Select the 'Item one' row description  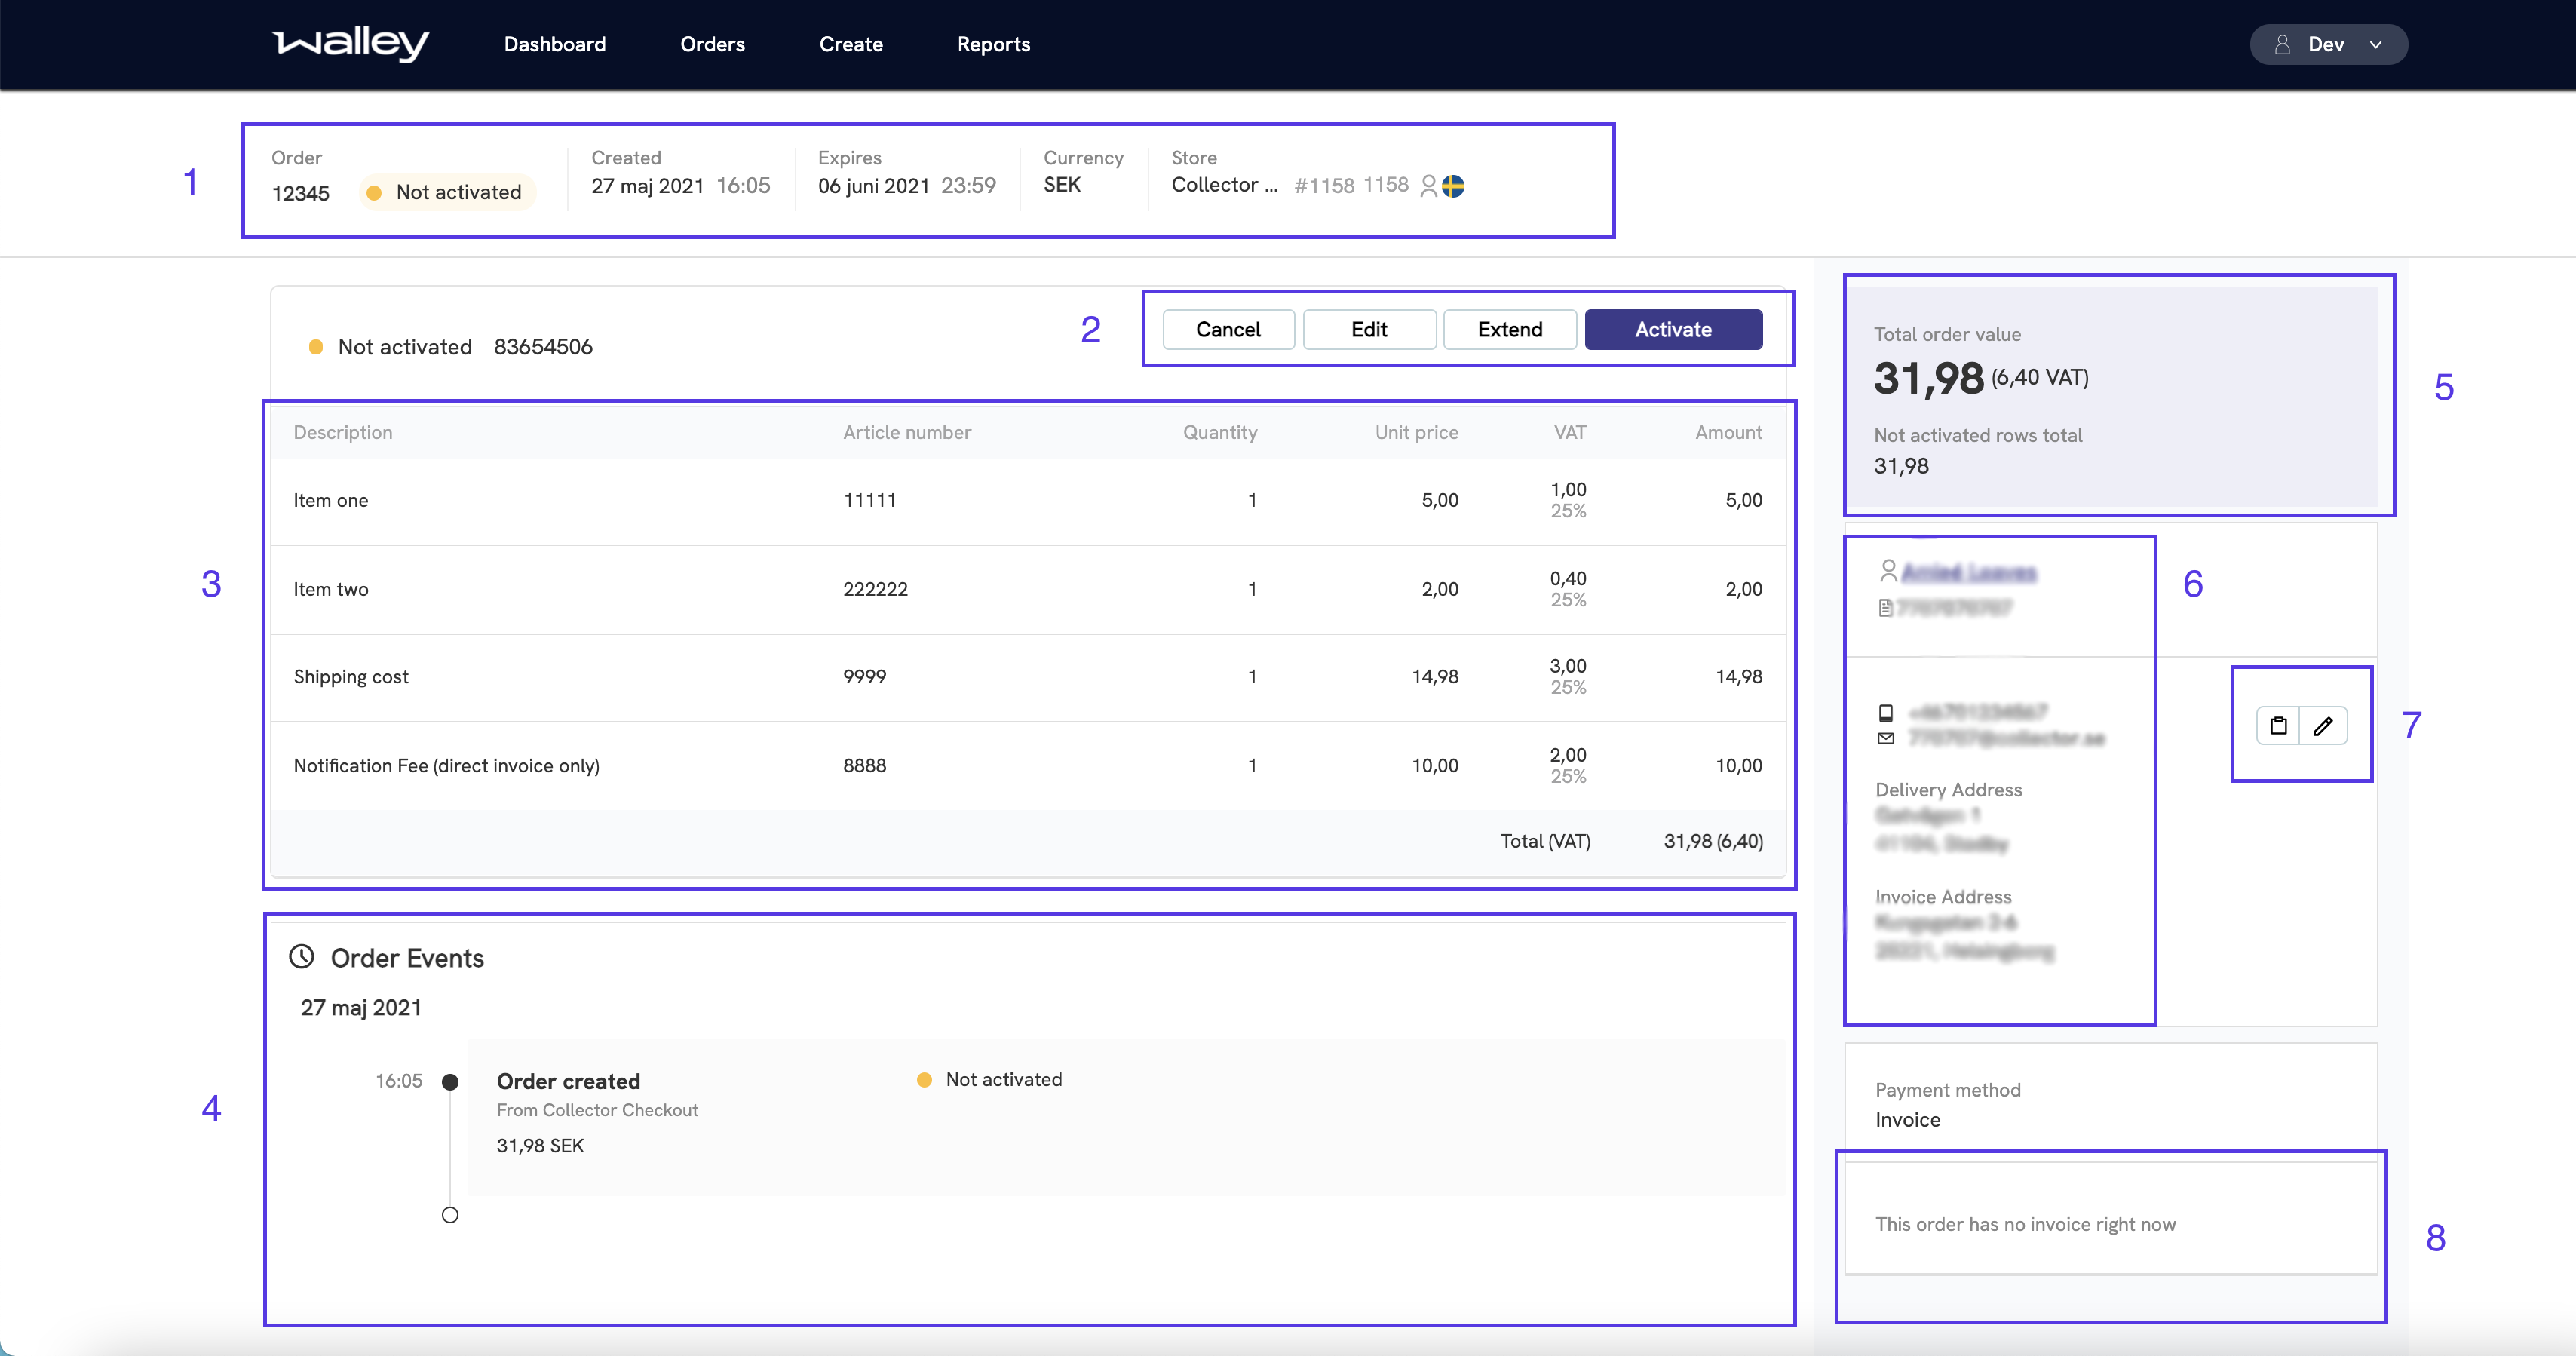[330, 500]
